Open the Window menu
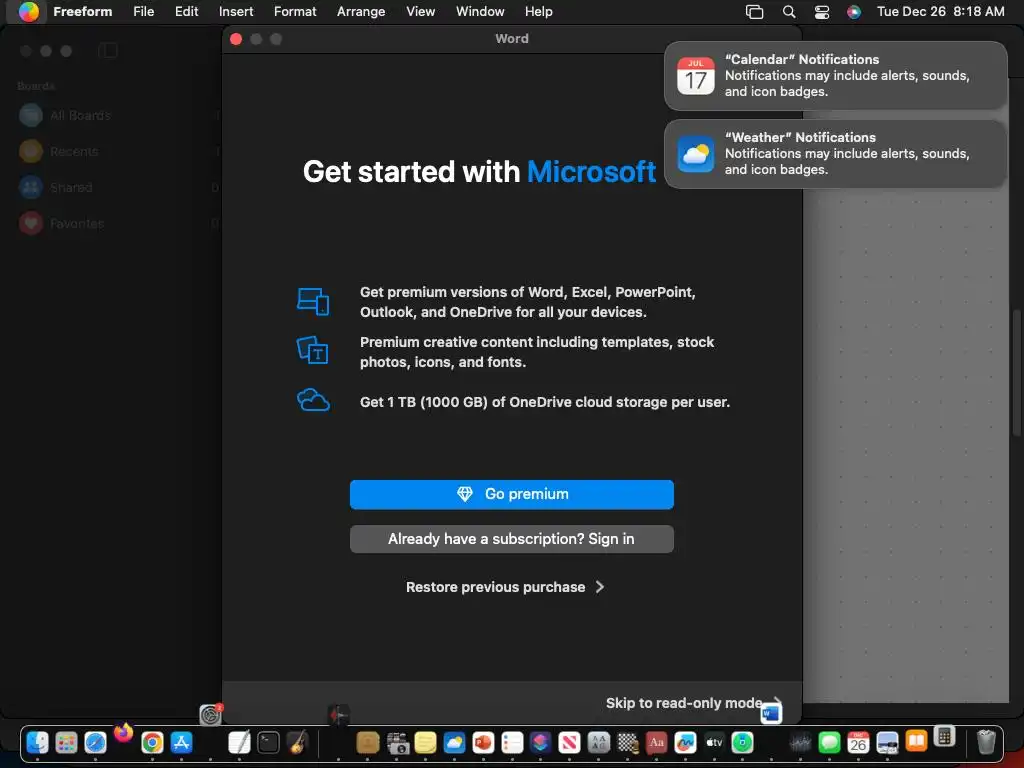Viewport: 1024px width, 768px height. click(480, 12)
